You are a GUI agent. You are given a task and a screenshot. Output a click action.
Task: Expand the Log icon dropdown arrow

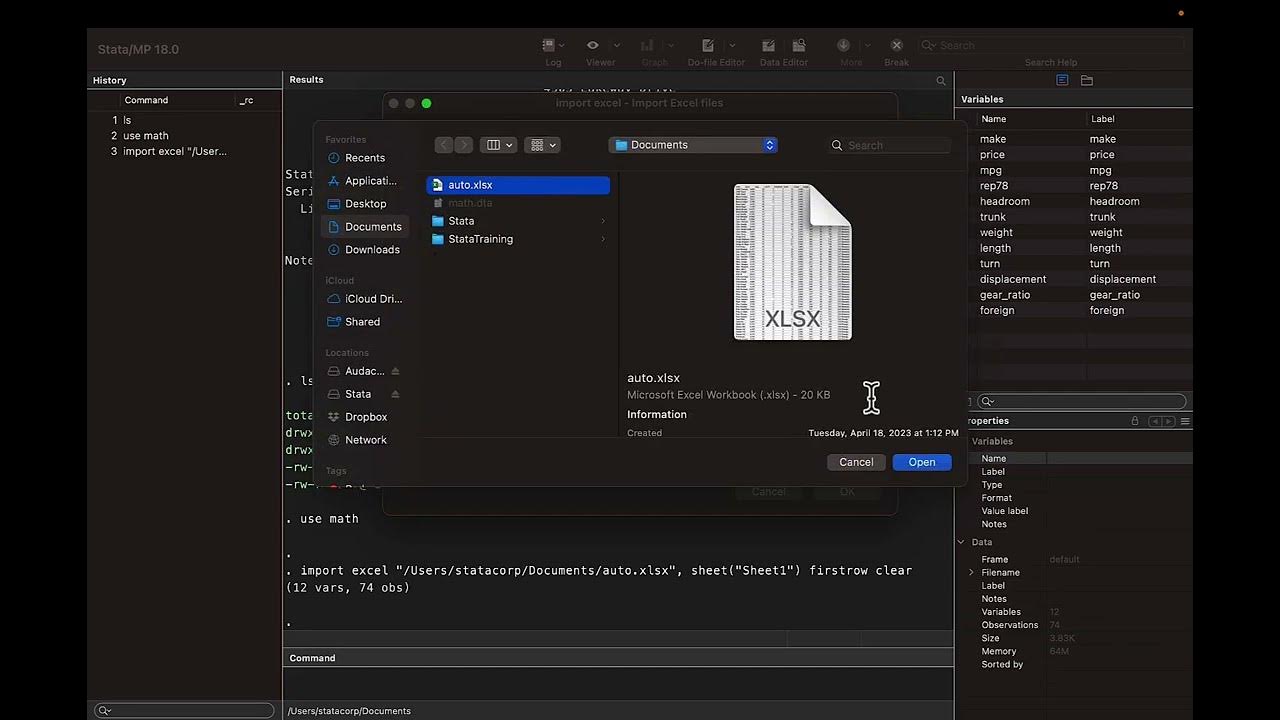(x=562, y=46)
